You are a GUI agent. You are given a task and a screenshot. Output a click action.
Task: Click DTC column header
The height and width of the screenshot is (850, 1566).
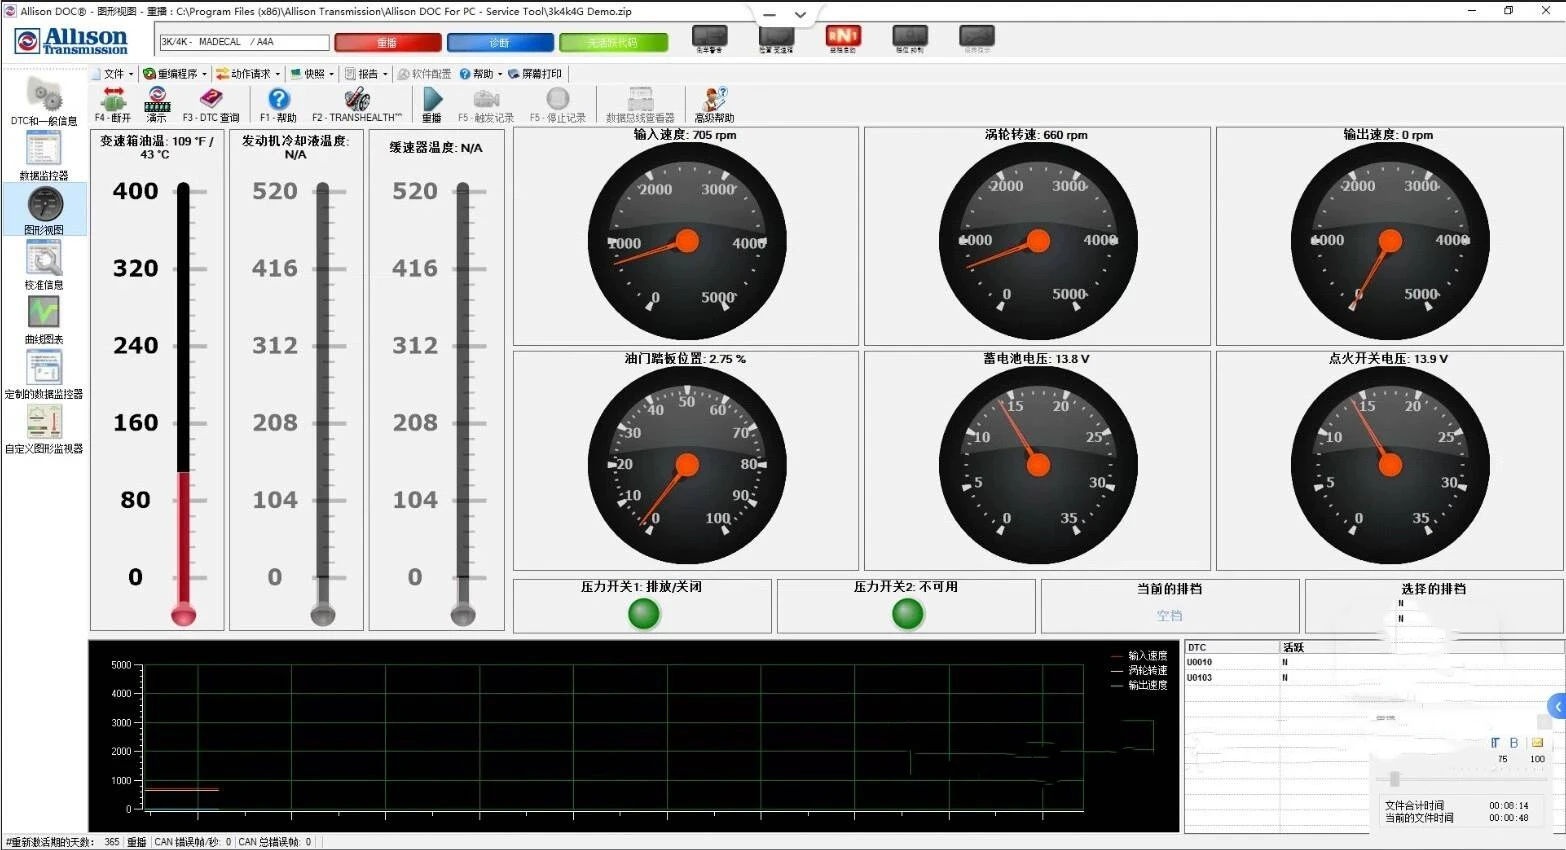coord(1232,647)
